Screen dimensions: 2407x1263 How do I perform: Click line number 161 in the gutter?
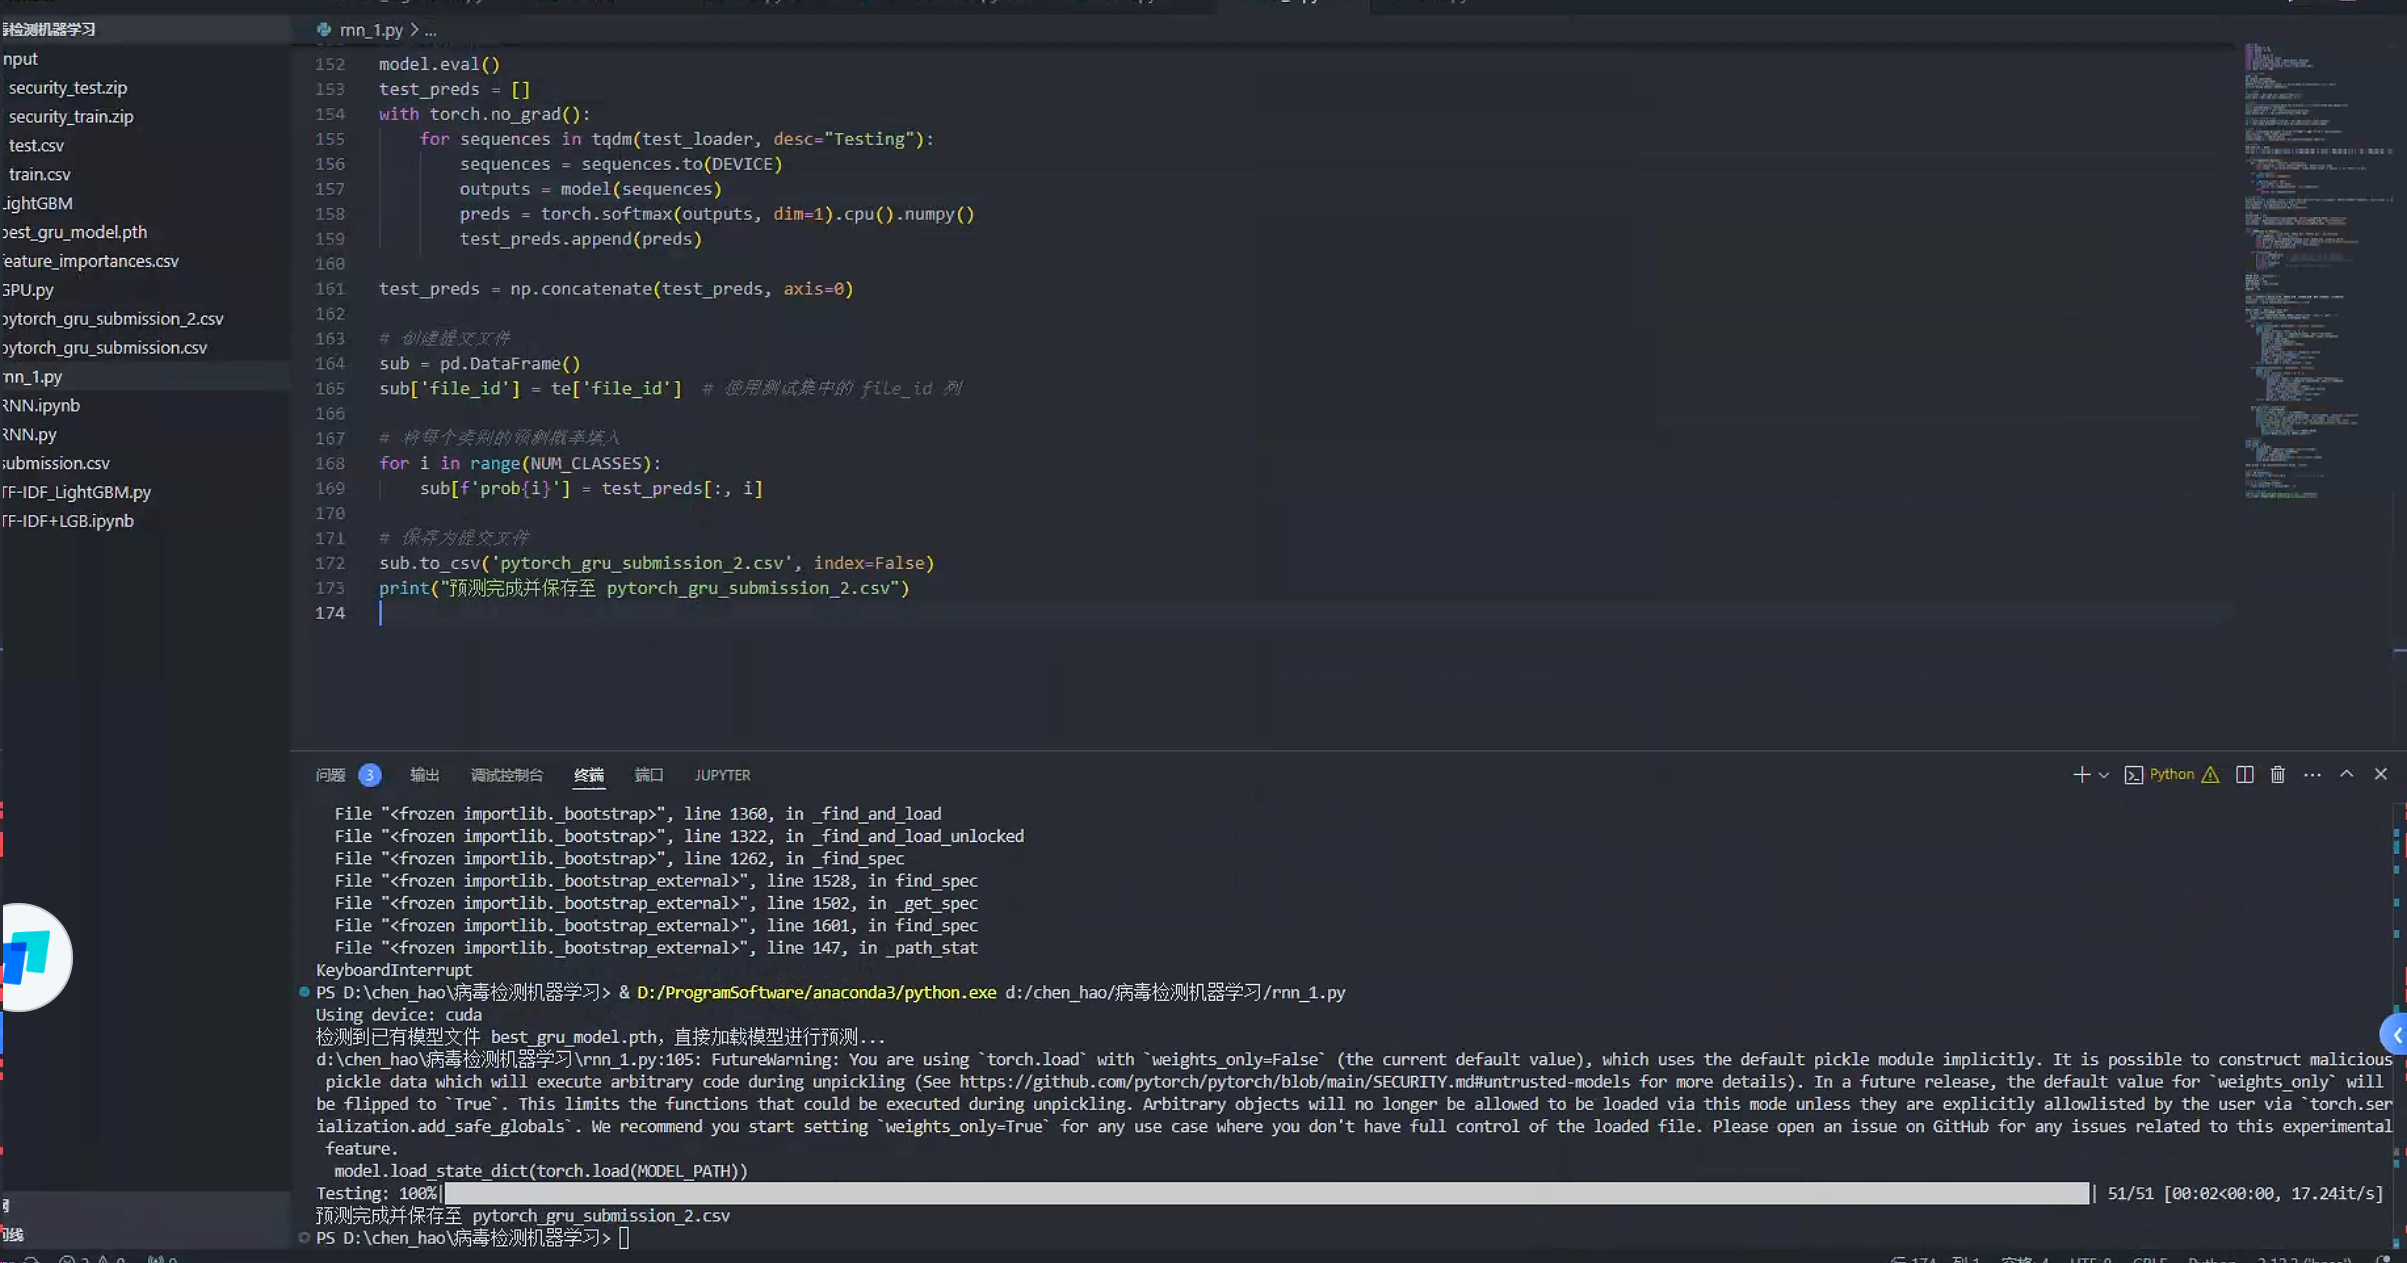(330, 289)
